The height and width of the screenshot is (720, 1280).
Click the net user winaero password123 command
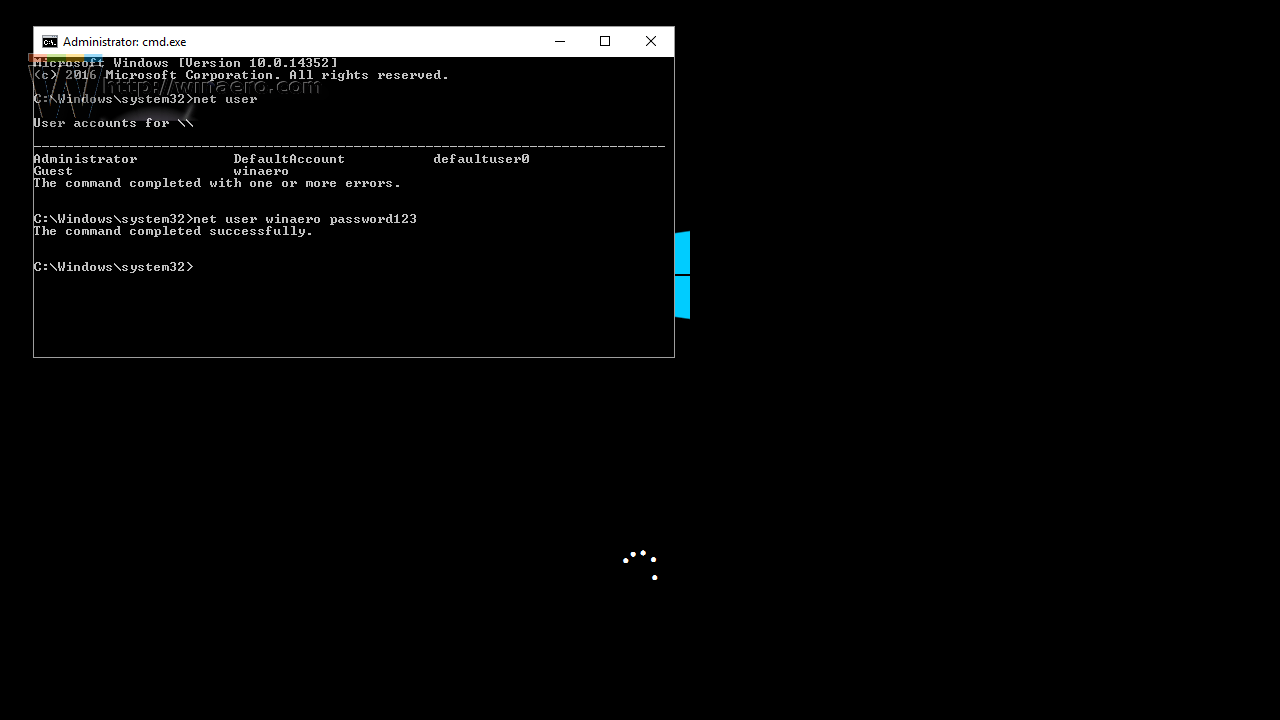pyautogui.click(x=305, y=218)
